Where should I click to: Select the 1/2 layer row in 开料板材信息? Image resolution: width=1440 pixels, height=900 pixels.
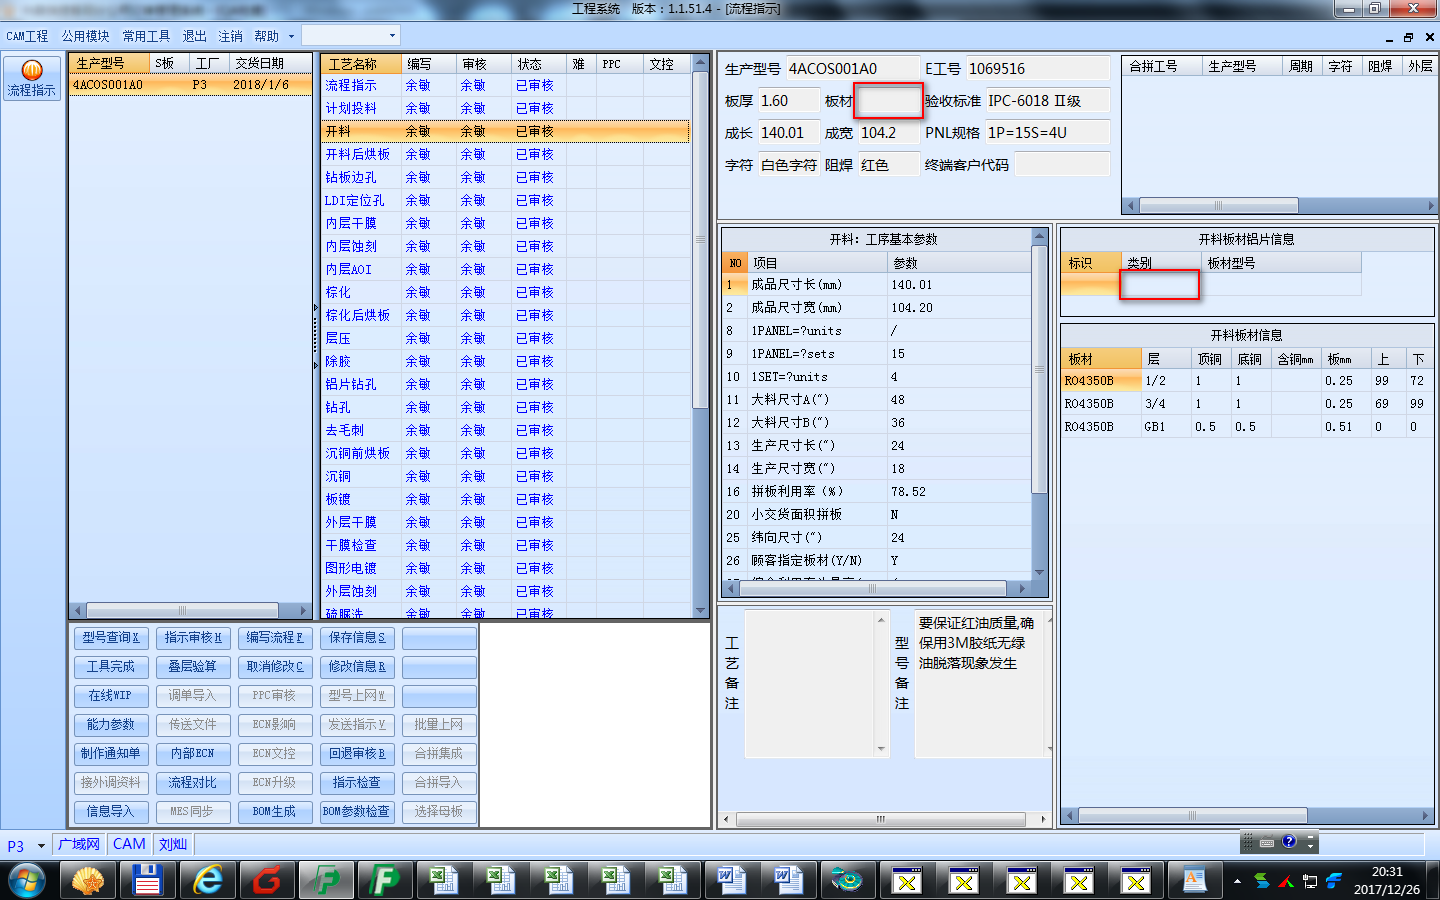[x=1247, y=381]
